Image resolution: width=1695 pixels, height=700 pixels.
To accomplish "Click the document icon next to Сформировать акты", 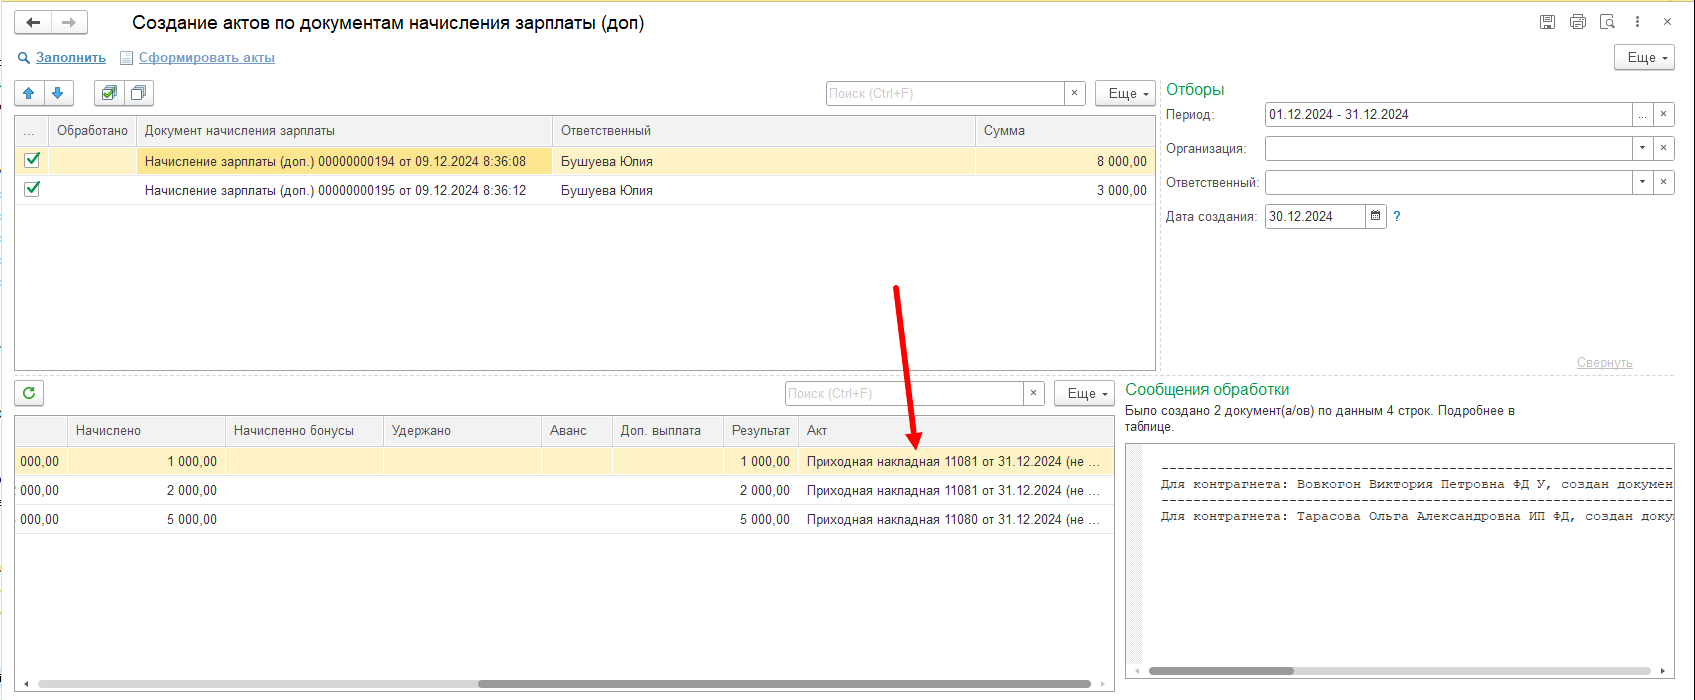I will coord(127,58).
